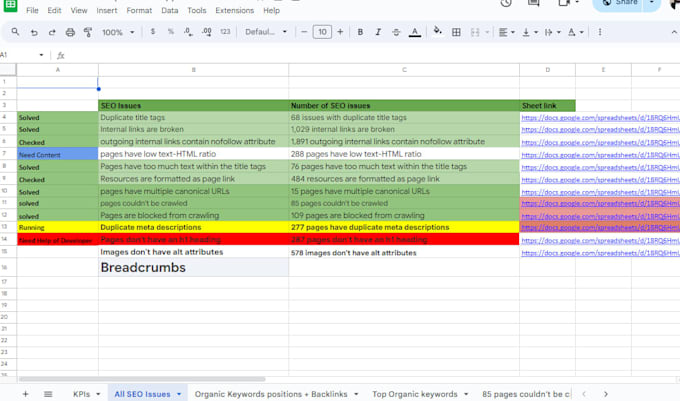Collapse the toolbar with the caret icon

[674, 32]
